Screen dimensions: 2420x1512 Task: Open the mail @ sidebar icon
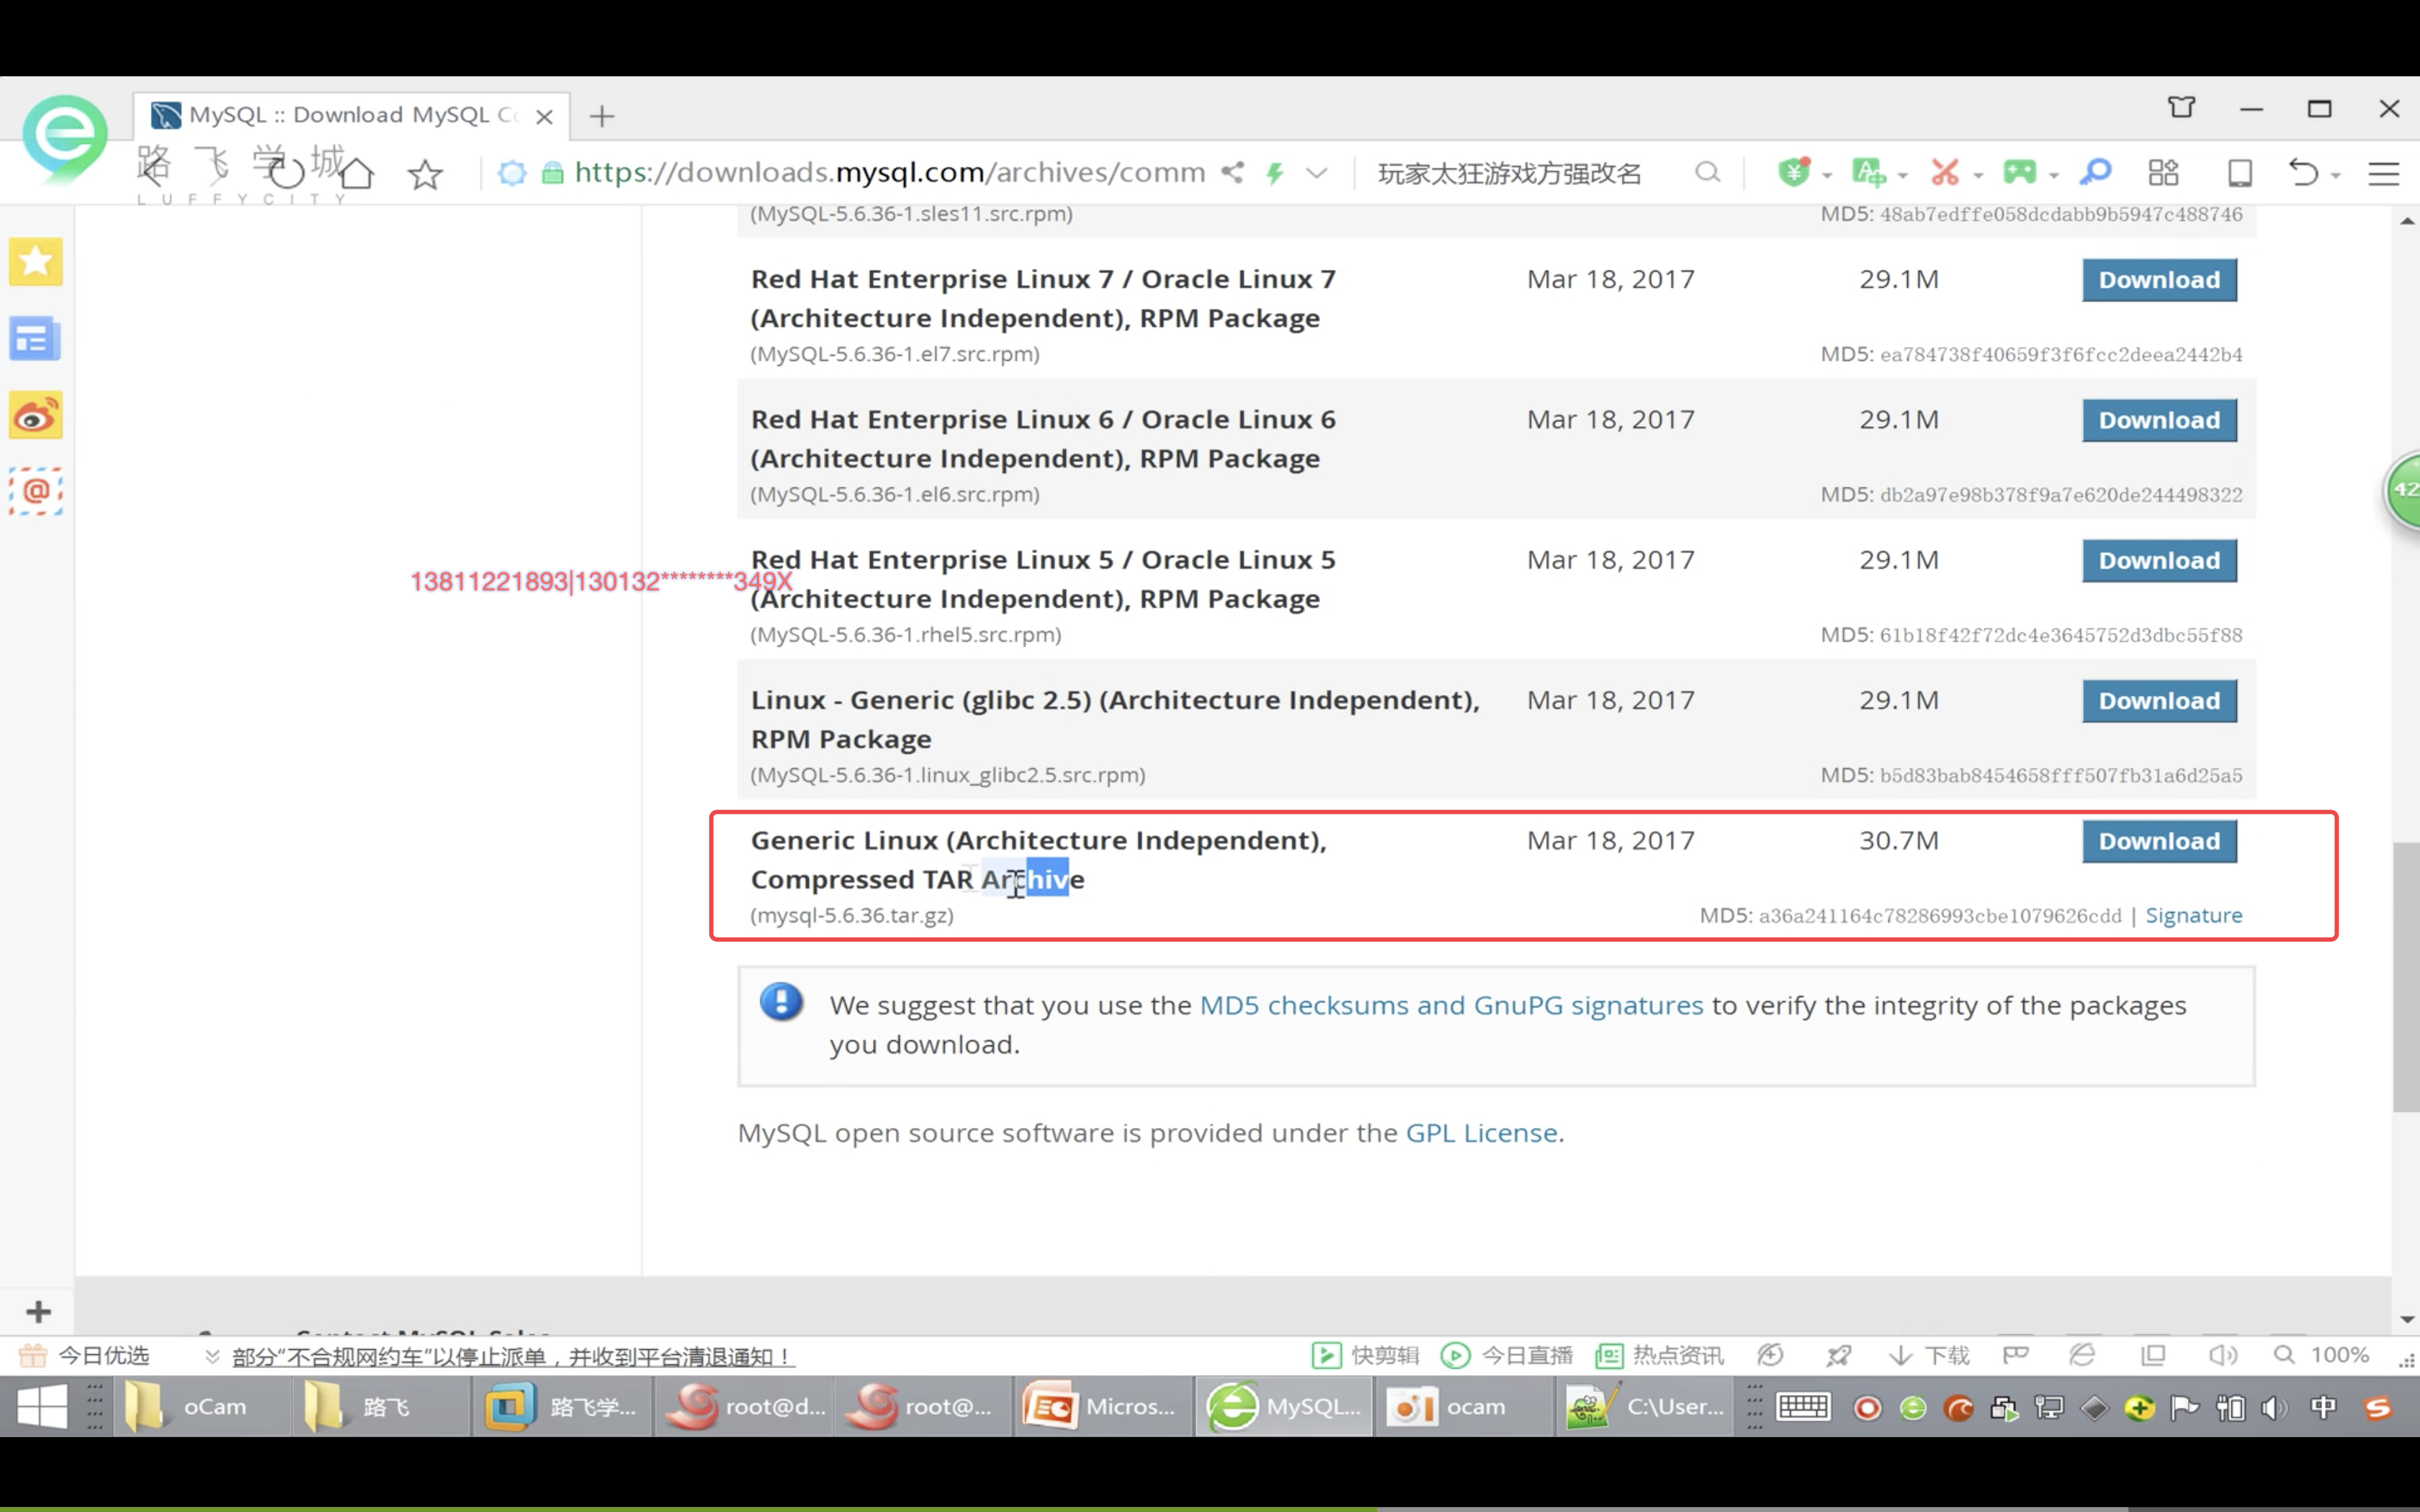(x=36, y=491)
